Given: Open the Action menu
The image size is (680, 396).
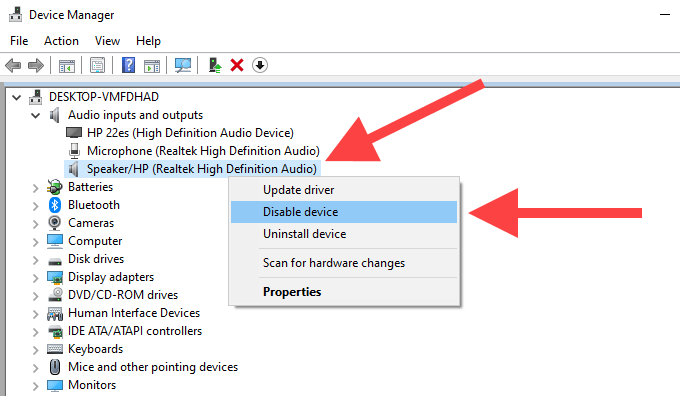Looking at the screenshot, I should pyautogui.click(x=61, y=41).
